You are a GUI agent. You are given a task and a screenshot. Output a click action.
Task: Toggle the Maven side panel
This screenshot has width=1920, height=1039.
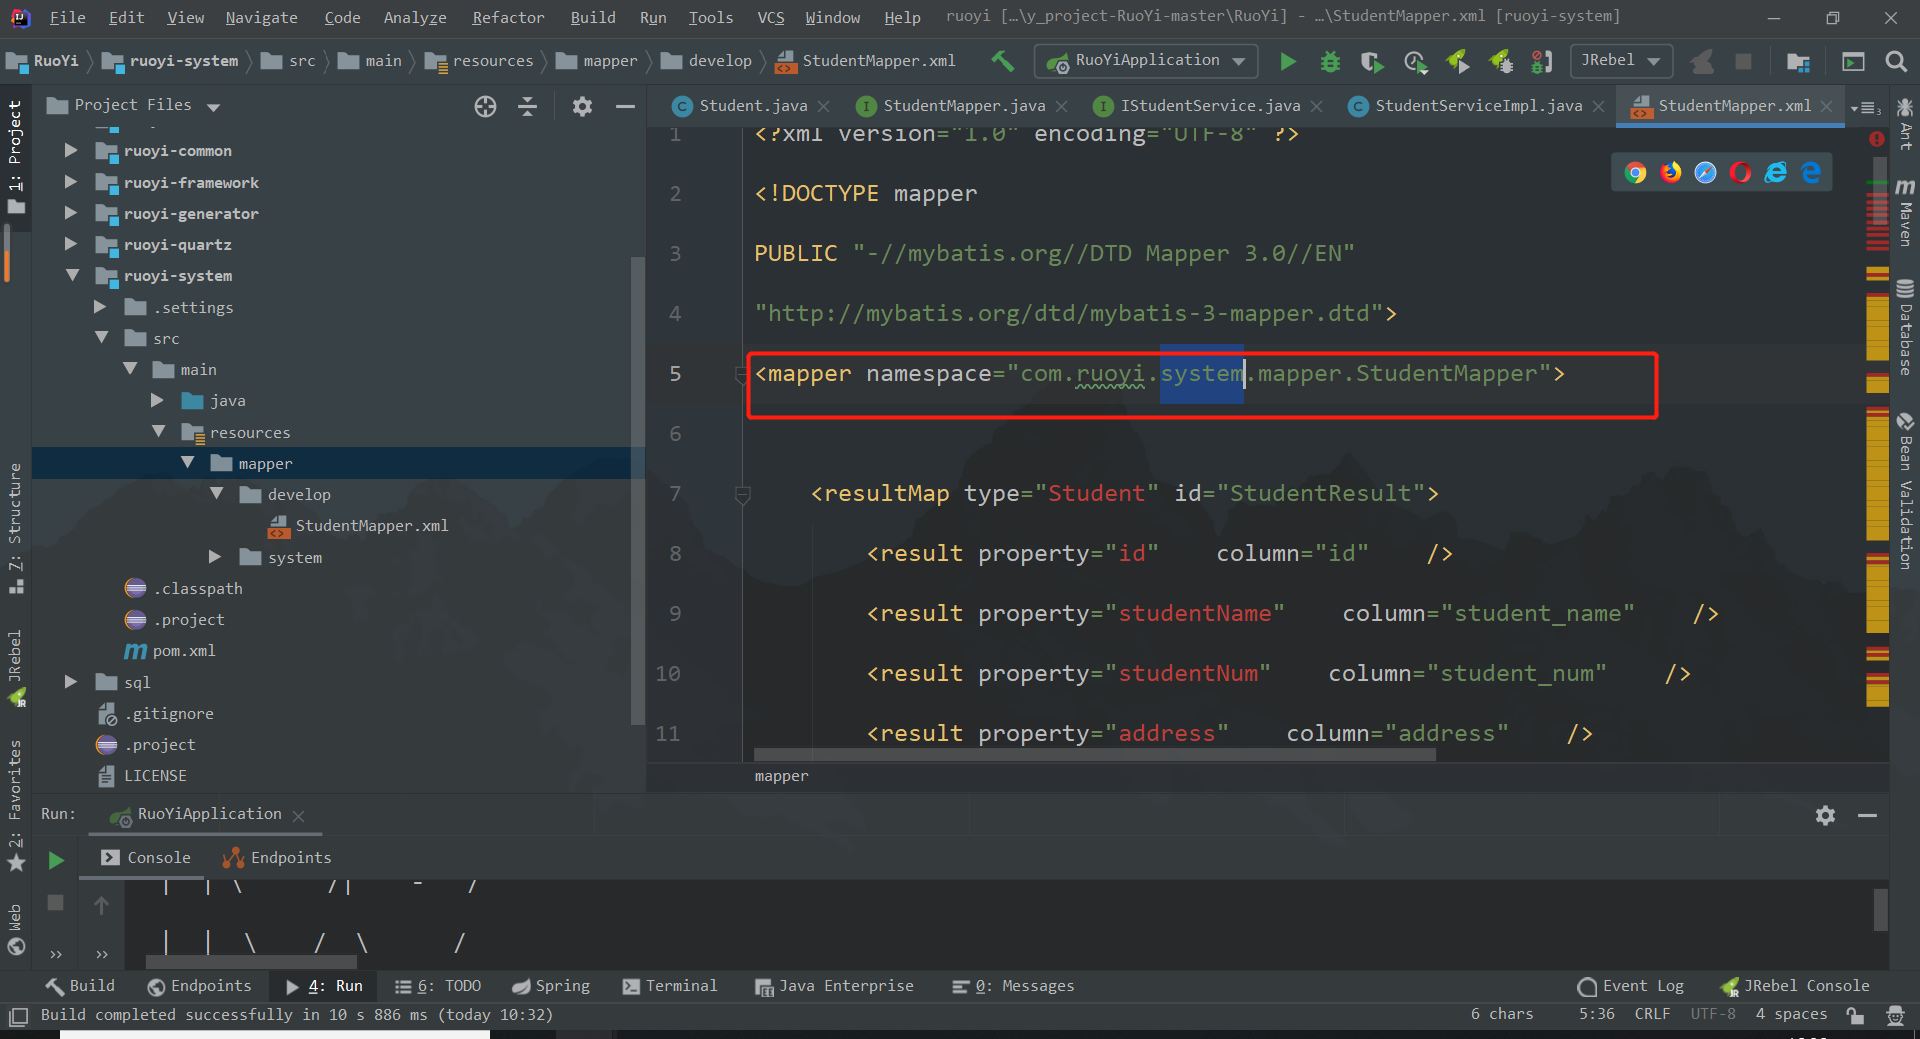(1905, 213)
